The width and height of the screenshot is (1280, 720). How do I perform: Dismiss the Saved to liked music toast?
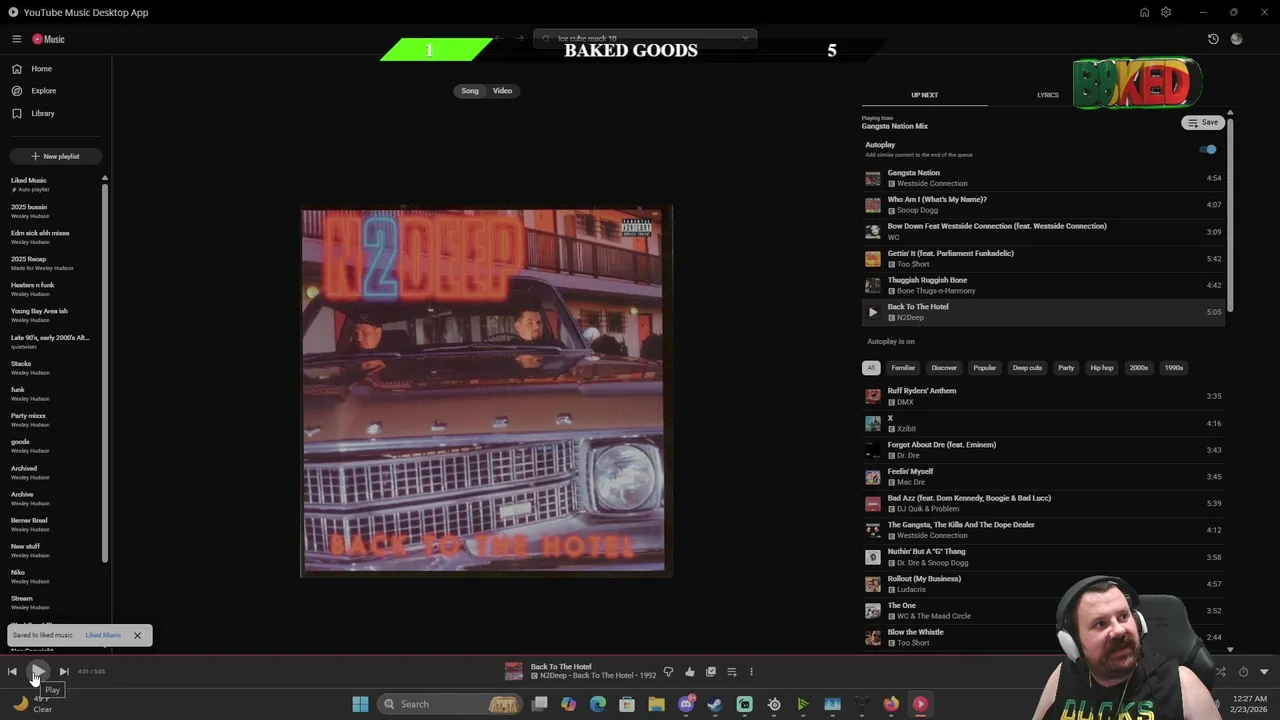(x=137, y=635)
